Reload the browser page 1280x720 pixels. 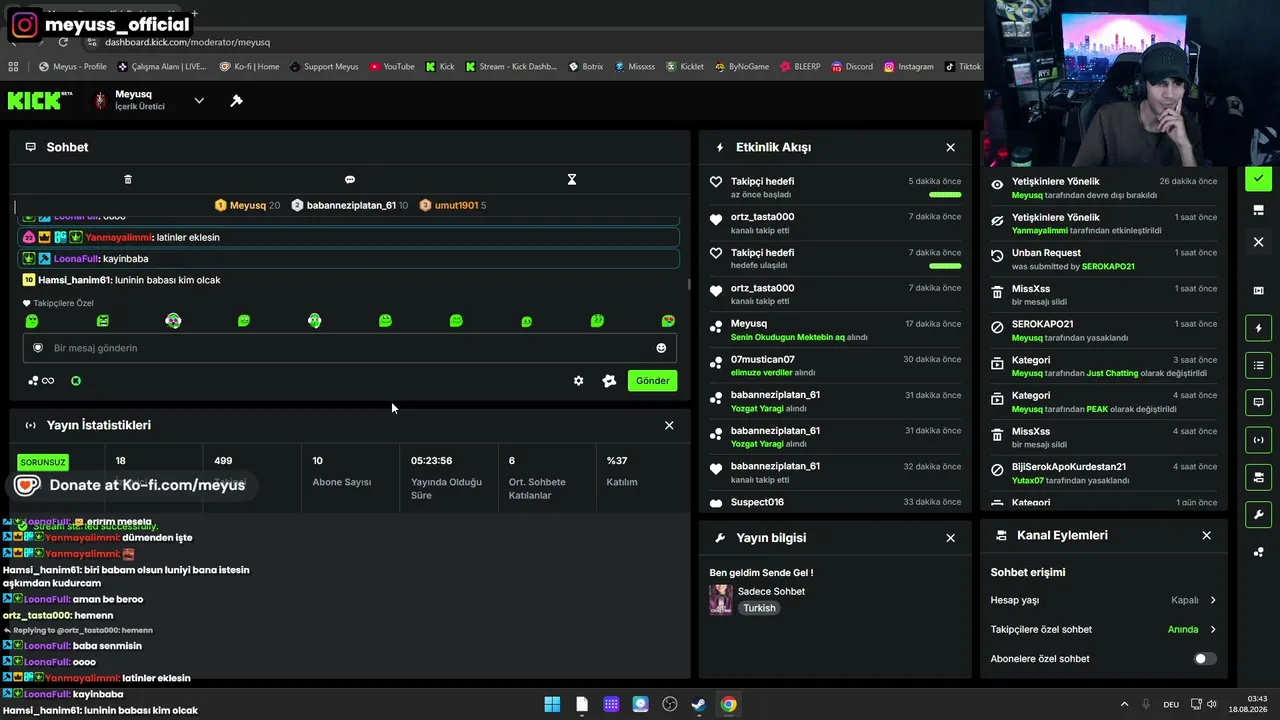coord(63,42)
